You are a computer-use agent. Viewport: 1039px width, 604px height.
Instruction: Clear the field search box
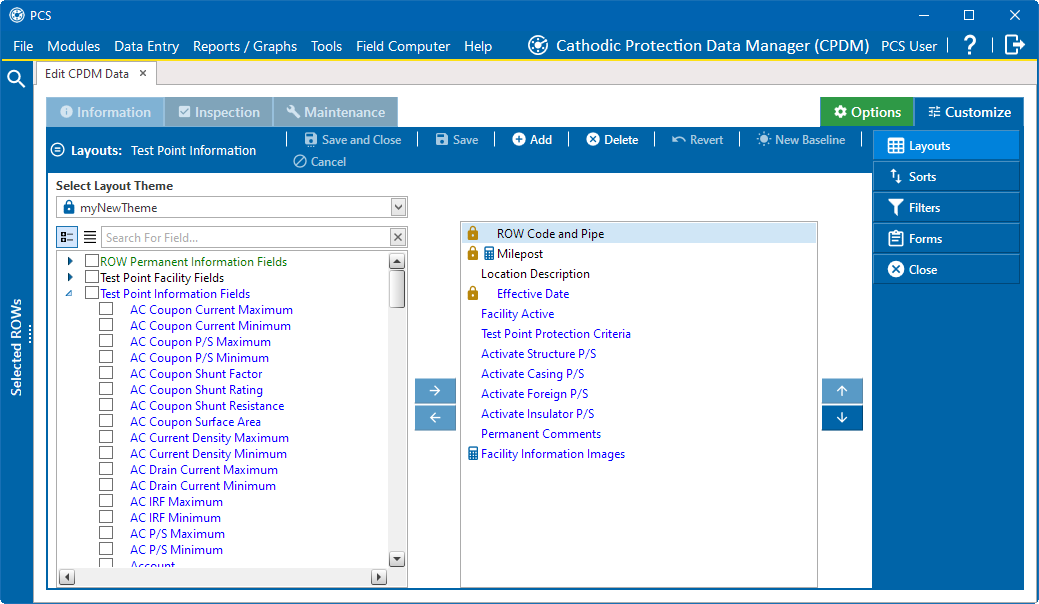point(398,237)
